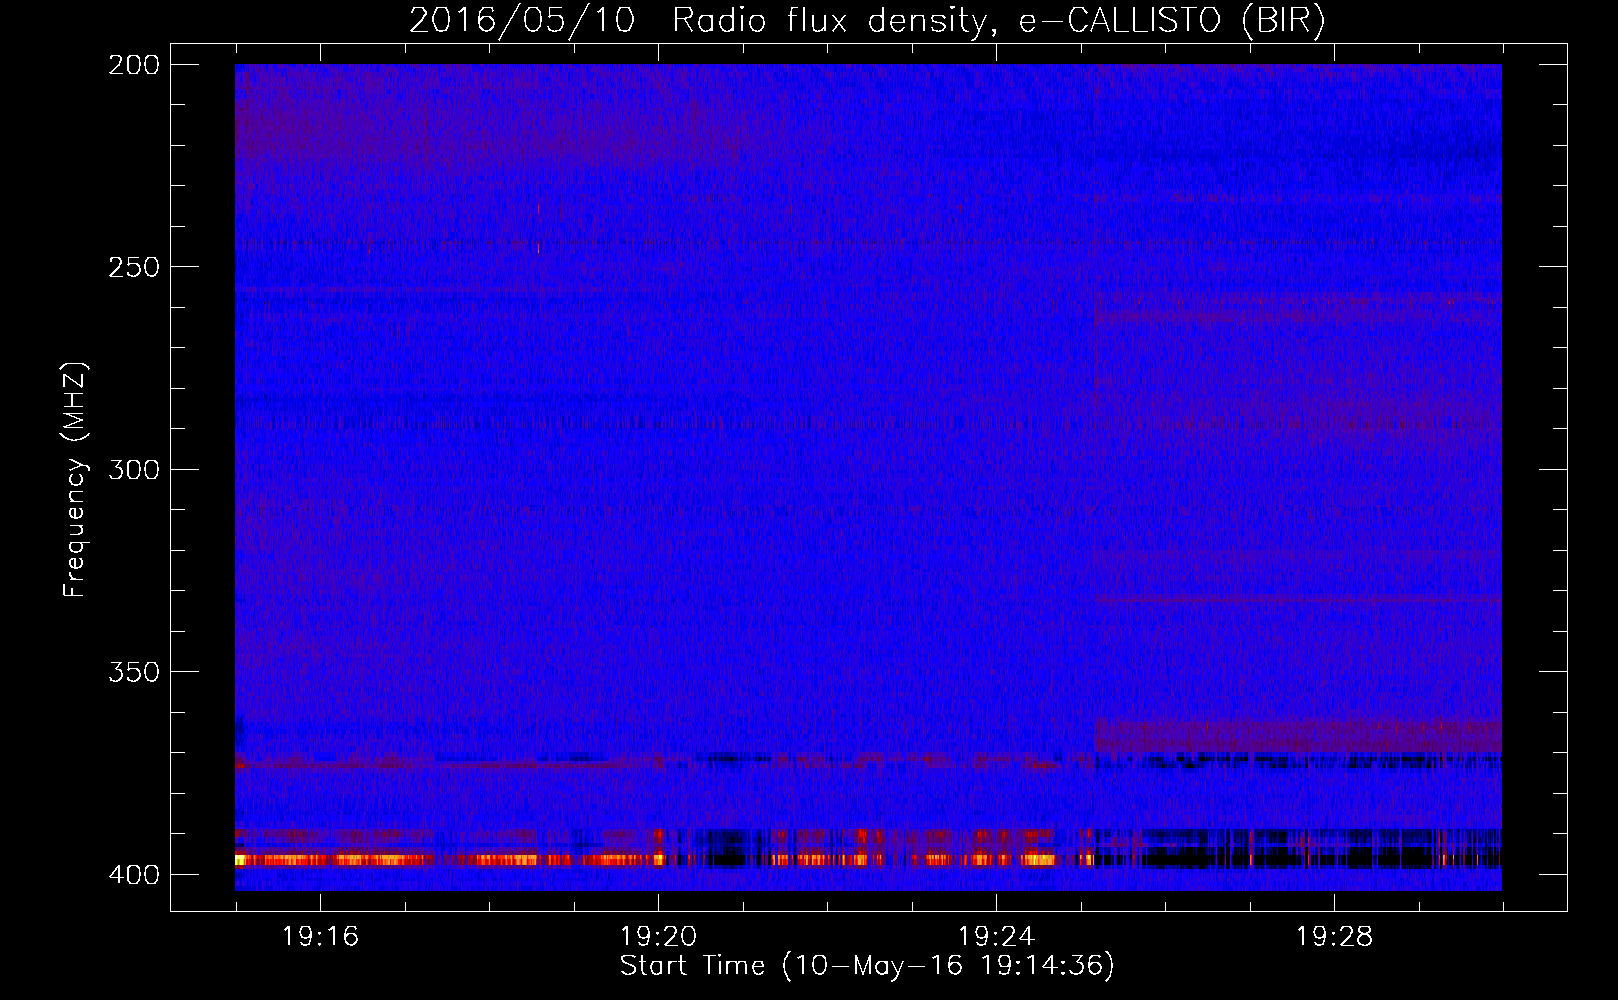Select the '350' frequency axis label
Viewport: 1618px width, 1000px height.
pyautogui.click(x=133, y=672)
